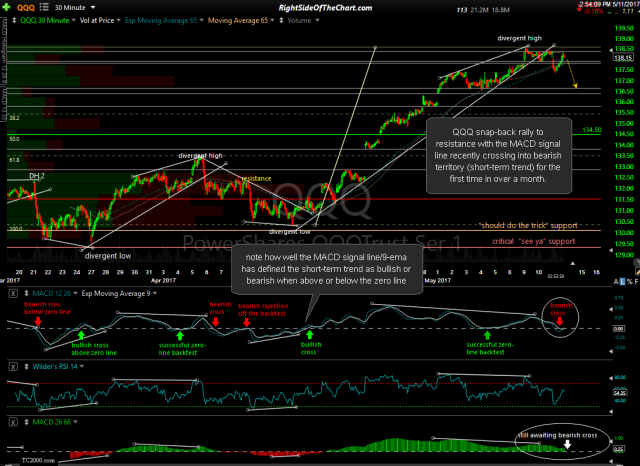Click the MACD 26 66 value 0.25
The height and width of the screenshot is (466, 640).
[619, 449]
